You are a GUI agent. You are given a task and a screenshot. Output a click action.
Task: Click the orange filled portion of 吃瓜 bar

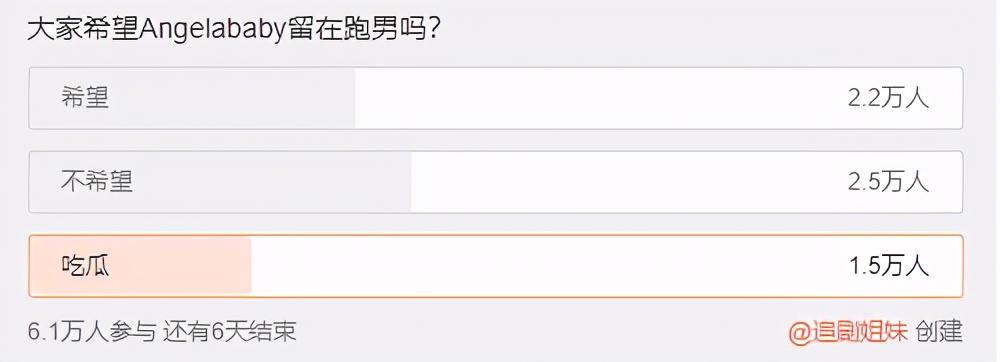[x=140, y=266]
